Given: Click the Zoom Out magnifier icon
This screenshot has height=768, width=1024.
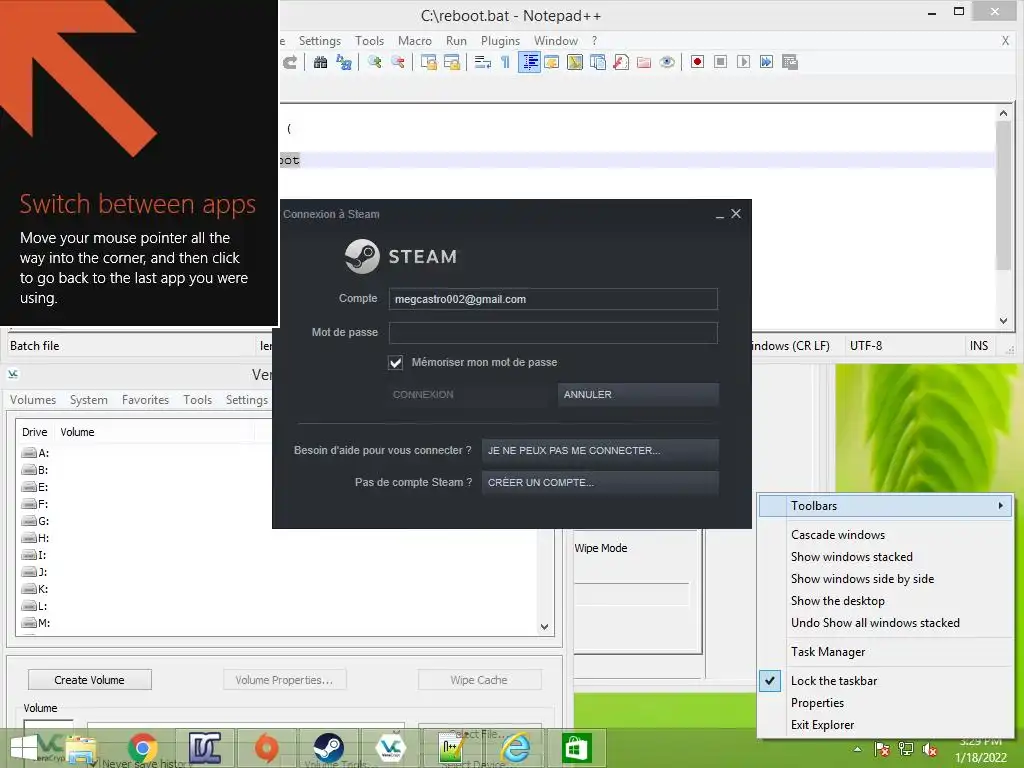Looking at the screenshot, I should [x=397, y=62].
